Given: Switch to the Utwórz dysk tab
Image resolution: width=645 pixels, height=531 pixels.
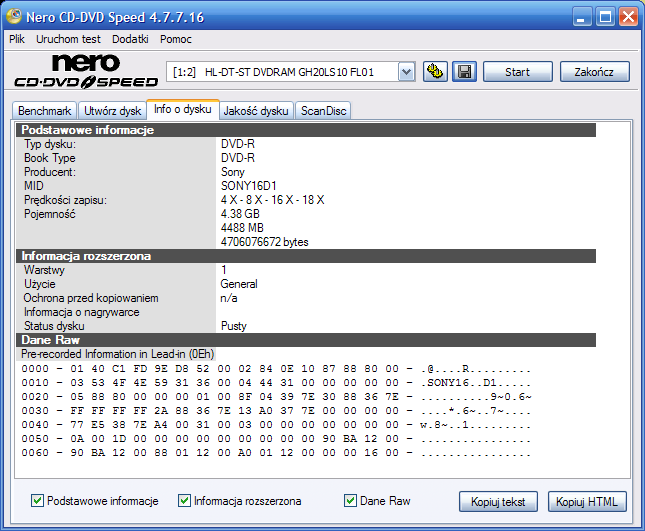Looking at the screenshot, I should point(112,111).
